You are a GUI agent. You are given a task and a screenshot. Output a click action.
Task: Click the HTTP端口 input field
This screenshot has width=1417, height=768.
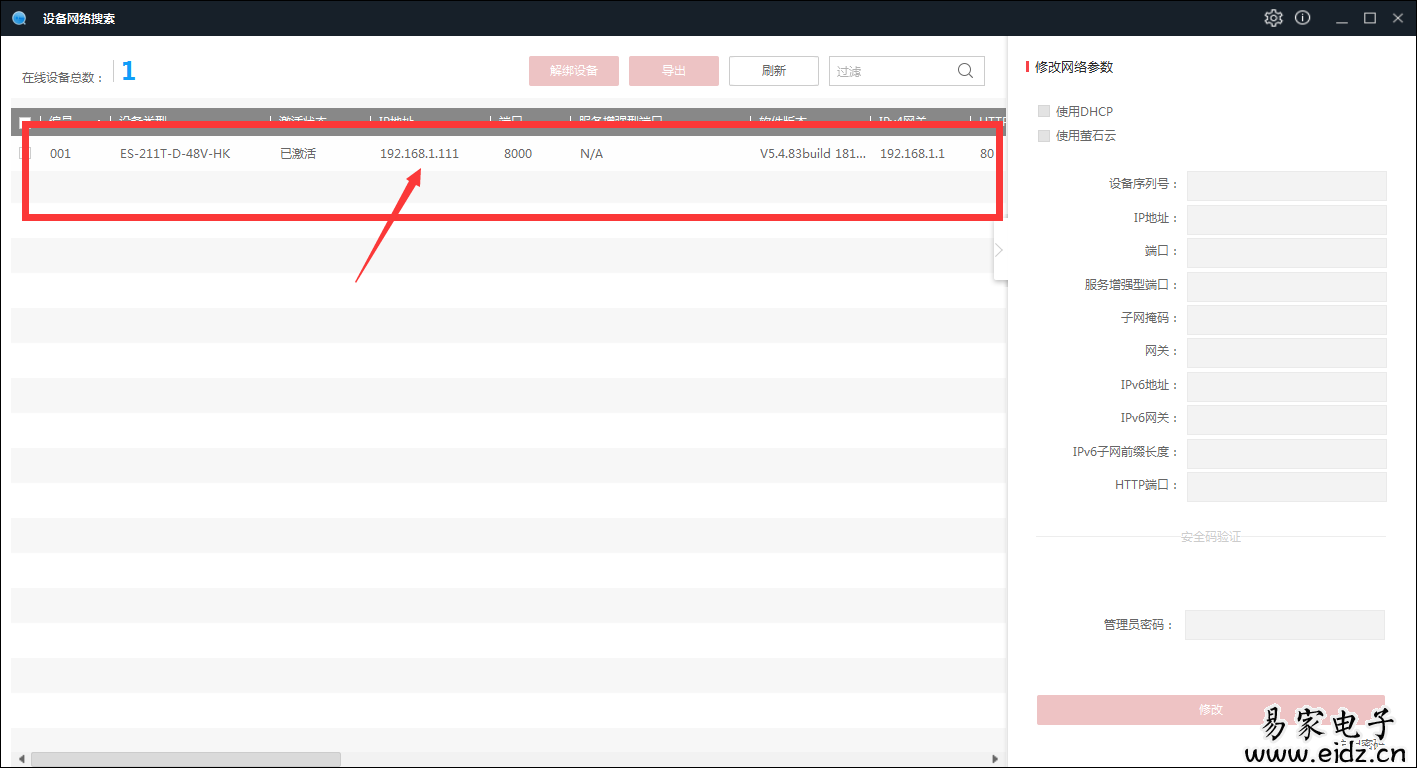1287,487
